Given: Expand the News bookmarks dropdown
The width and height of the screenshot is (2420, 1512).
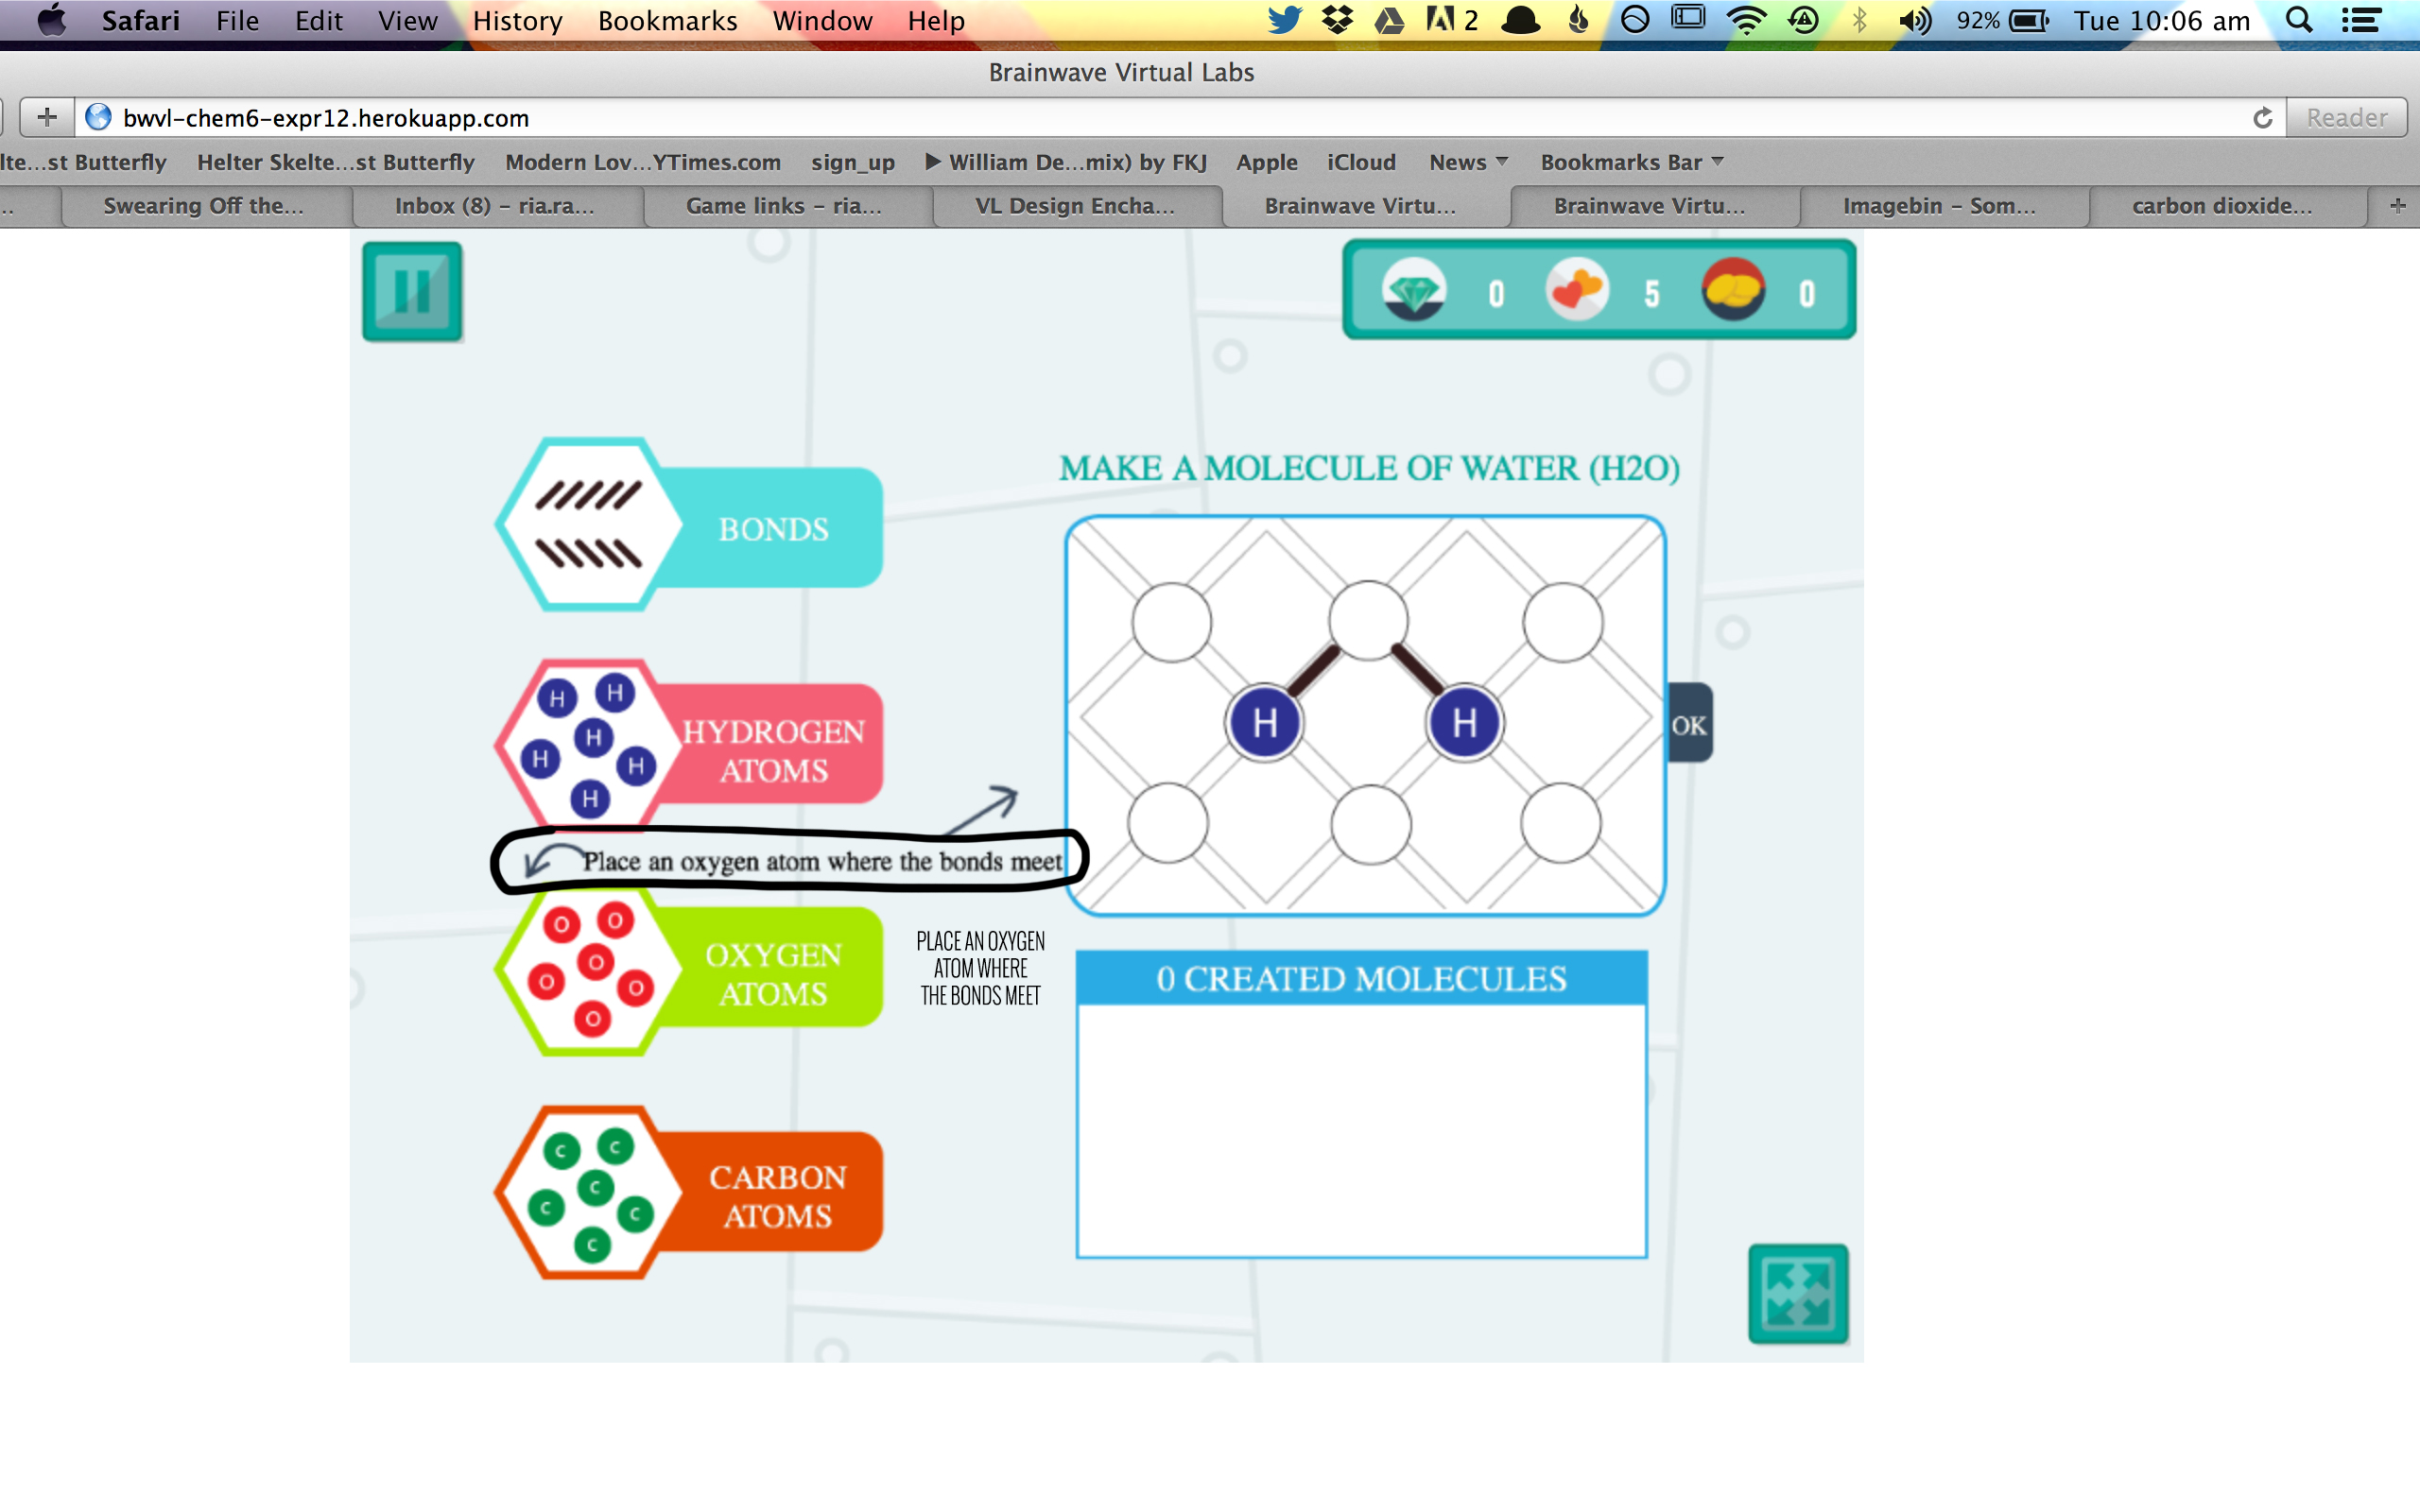Looking at the screenshot, I should tap(1468, 162).
